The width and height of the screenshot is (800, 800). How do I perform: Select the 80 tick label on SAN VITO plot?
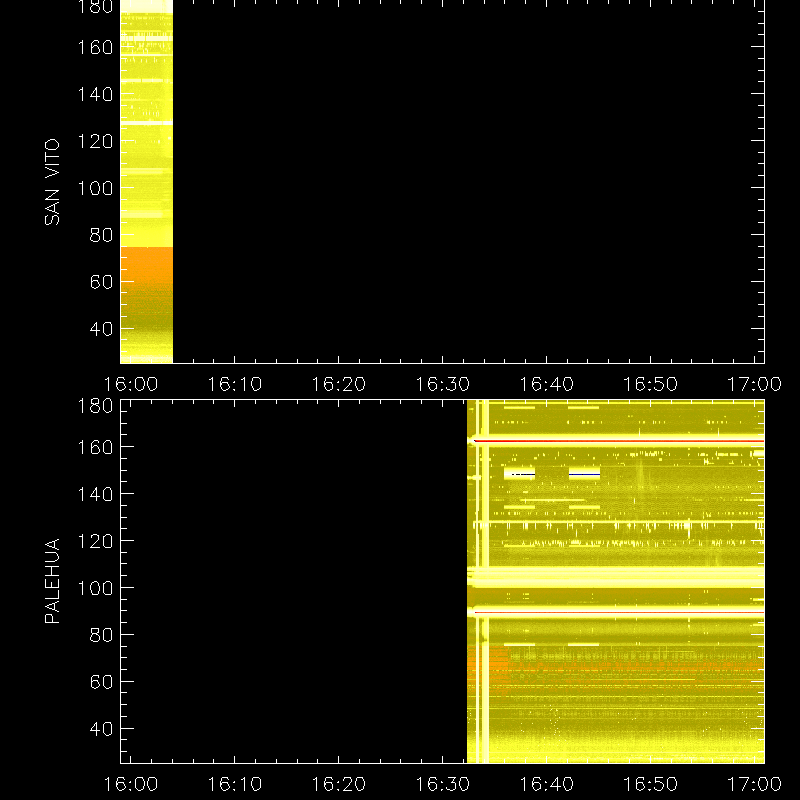[101, 235]
